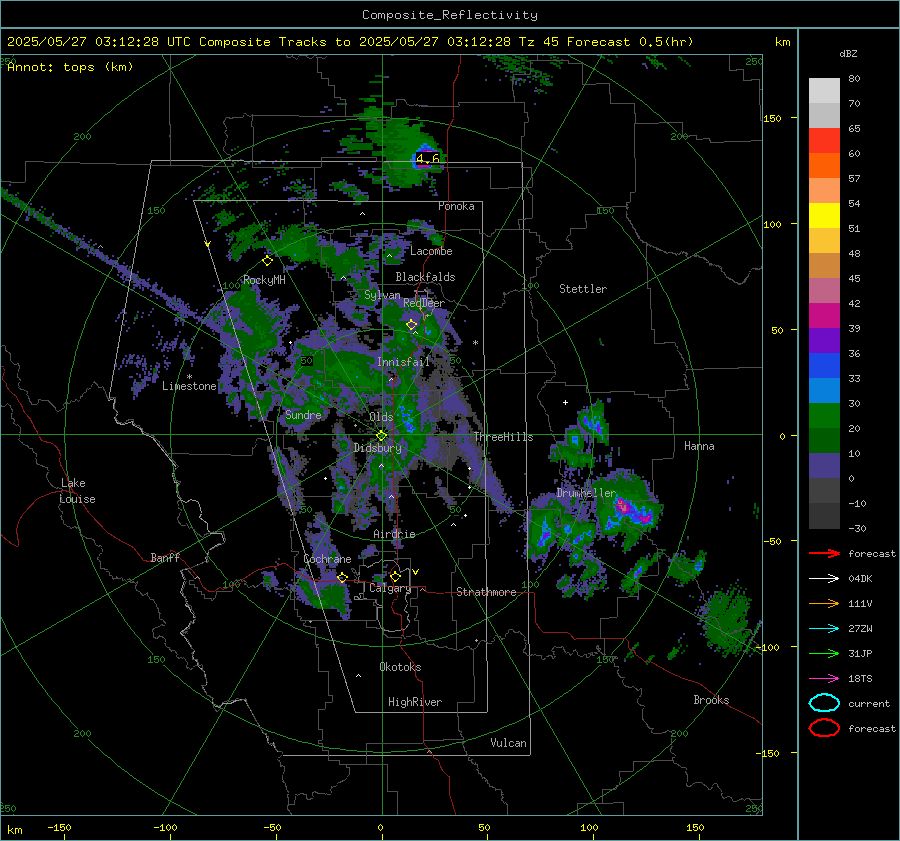Click the yellow diamond marker above Calgary
Viewport: 900px width, 841px height.
click(395, 576)
